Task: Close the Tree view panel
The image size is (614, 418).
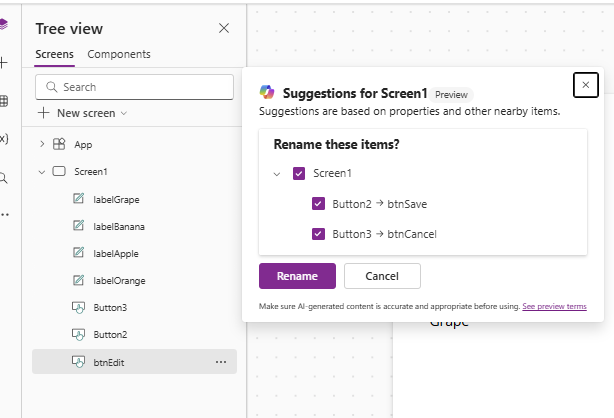Action: tap(224, 28)
